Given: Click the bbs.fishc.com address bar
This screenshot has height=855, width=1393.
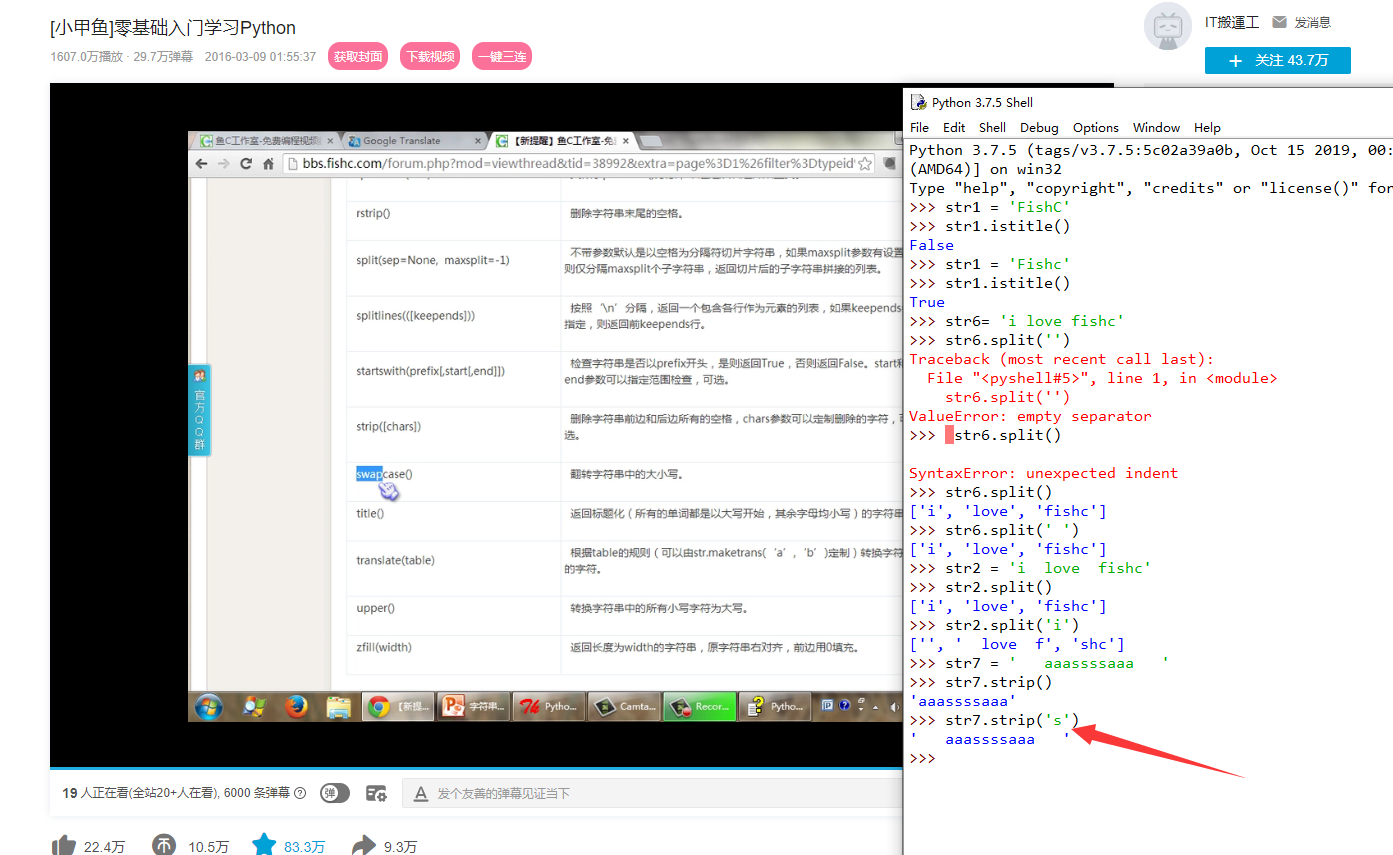Looking at the screenshot, I should point(578,163).
